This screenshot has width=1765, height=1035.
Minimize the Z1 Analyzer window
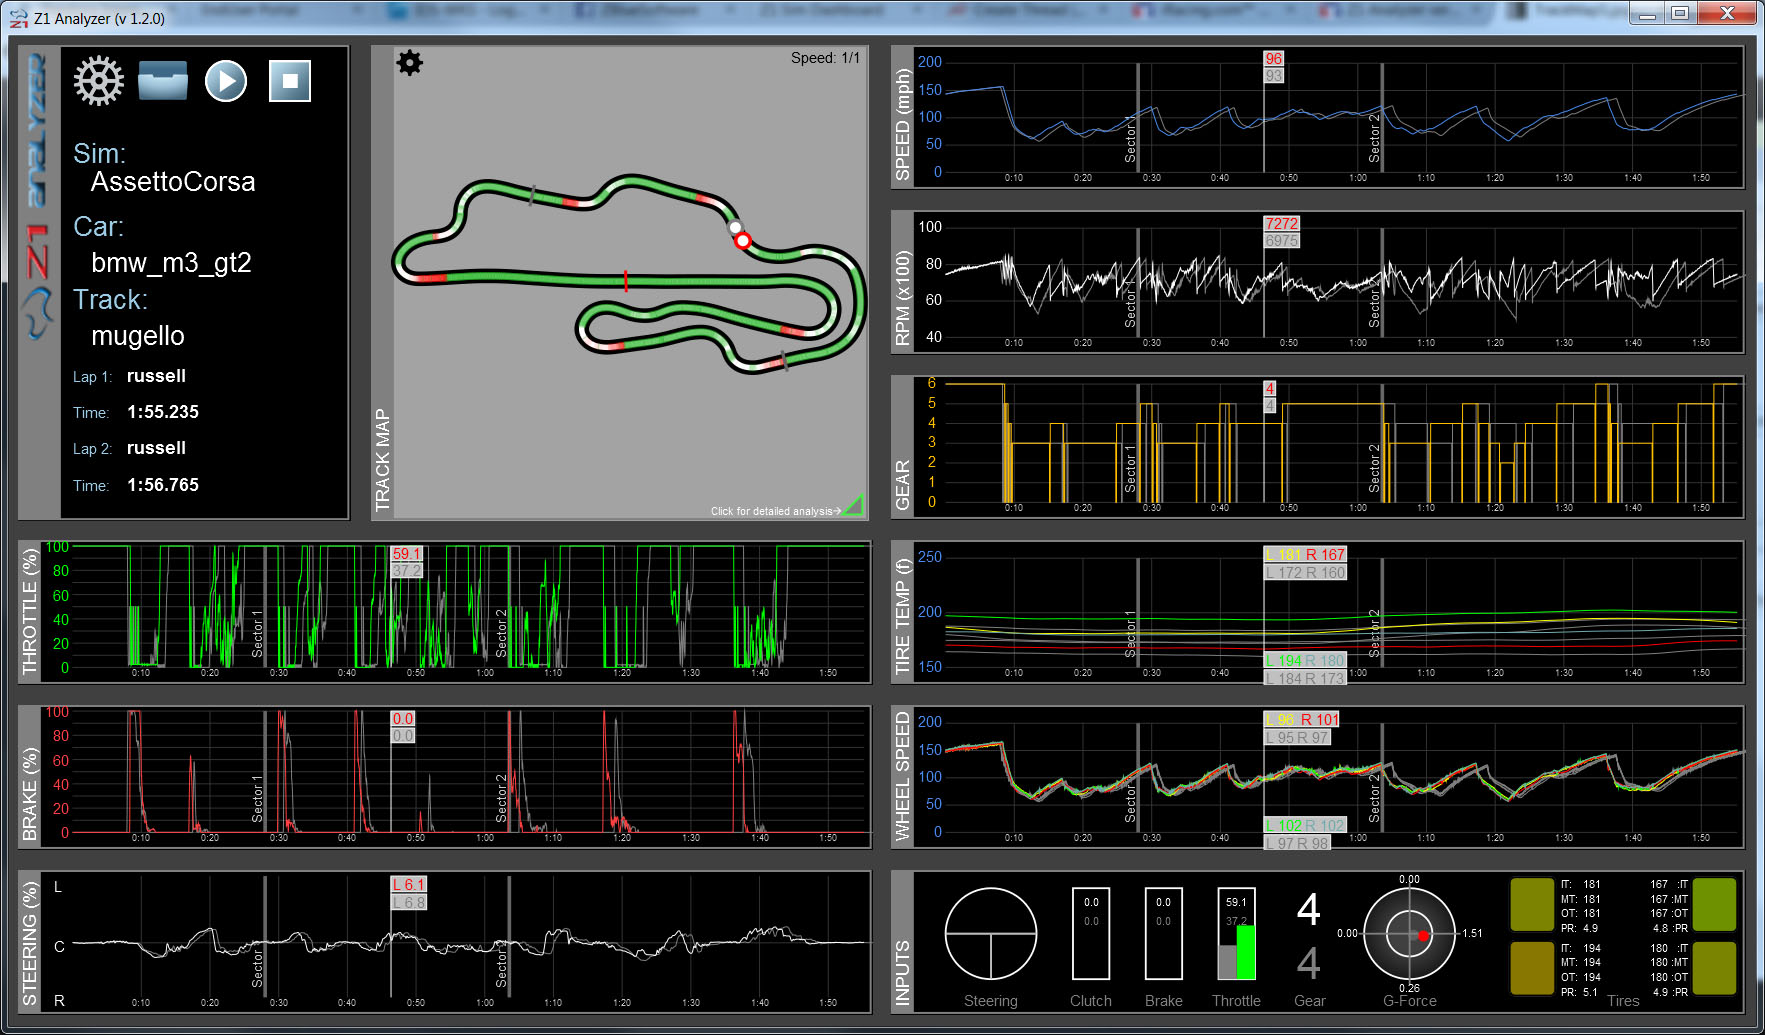[x=1648, y=14]
